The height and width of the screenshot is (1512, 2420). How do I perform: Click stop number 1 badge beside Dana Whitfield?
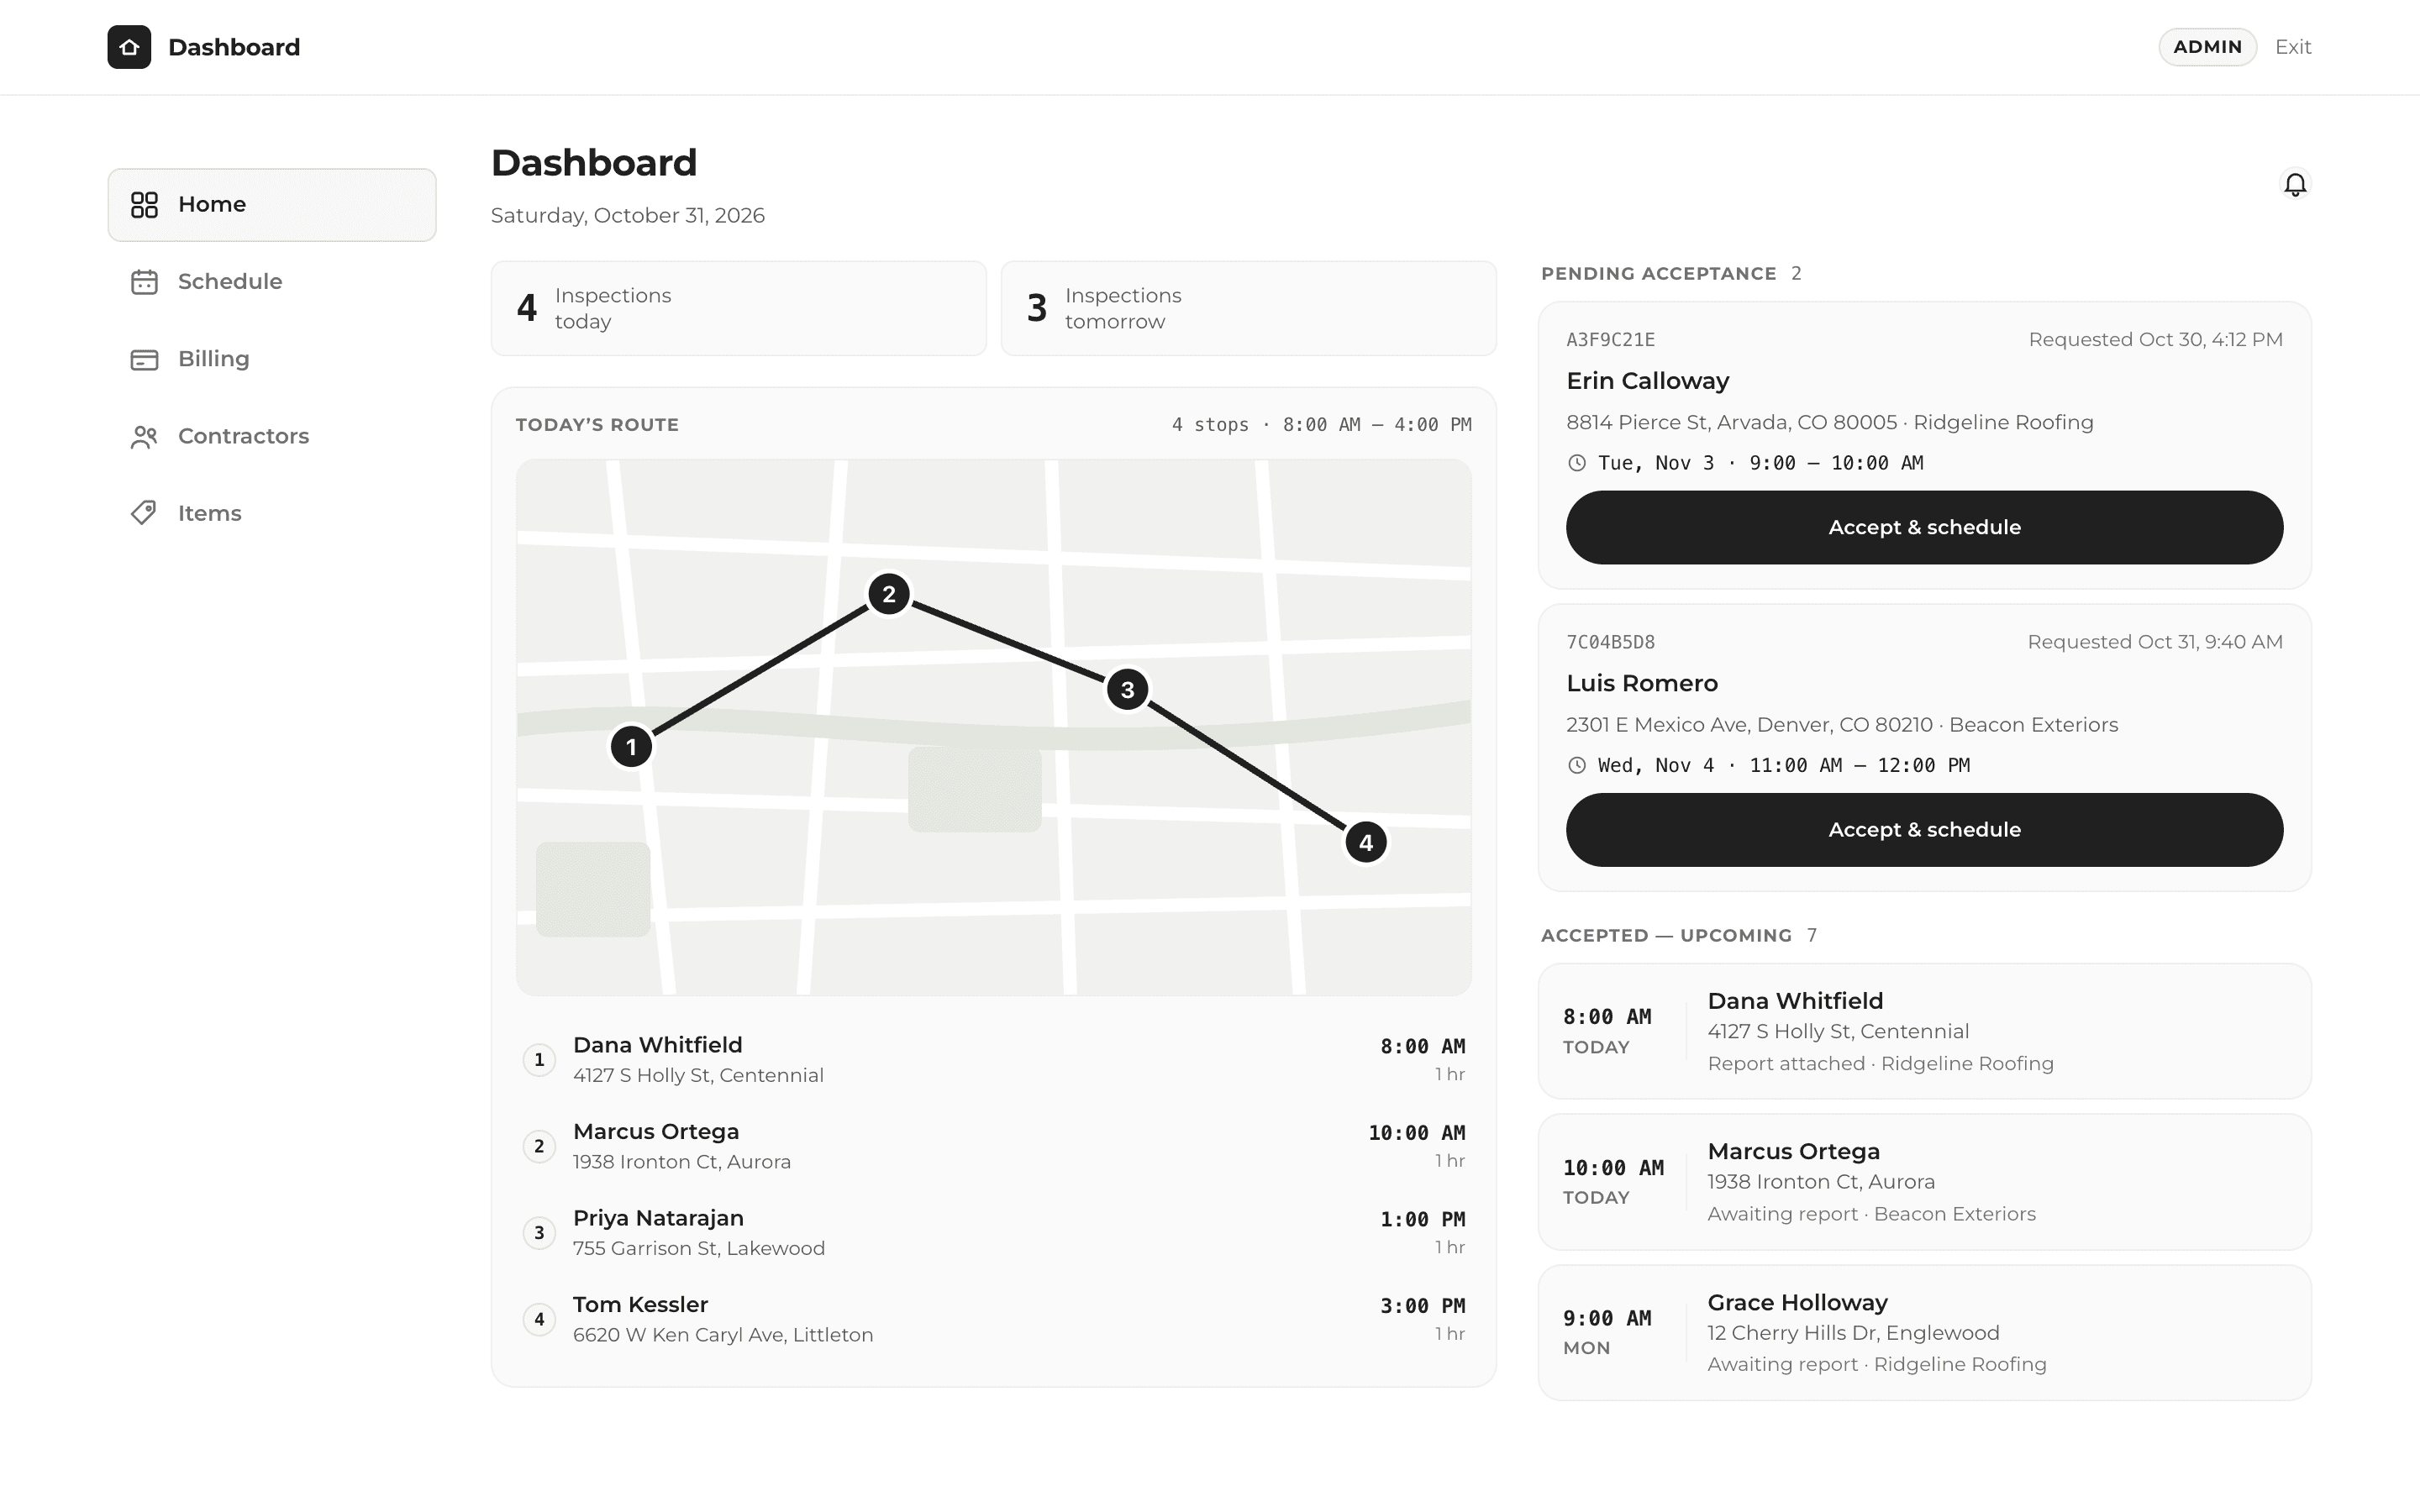pos(539,1059)
